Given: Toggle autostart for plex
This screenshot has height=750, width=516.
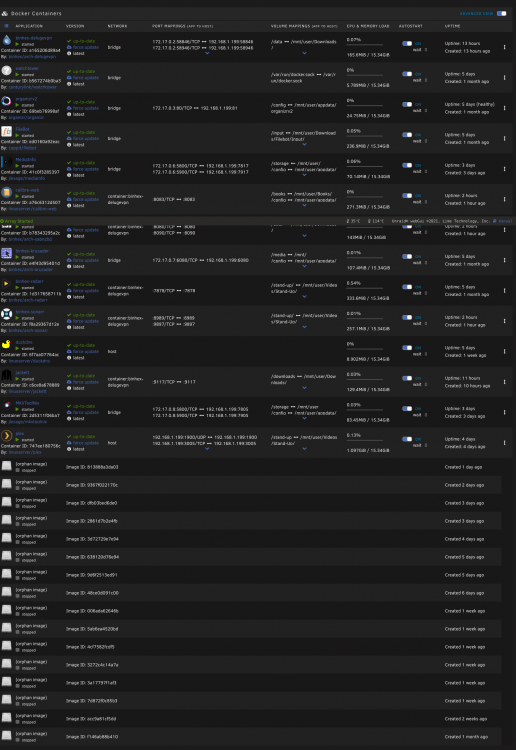Looking at the screenshot, I should point(407,439).
